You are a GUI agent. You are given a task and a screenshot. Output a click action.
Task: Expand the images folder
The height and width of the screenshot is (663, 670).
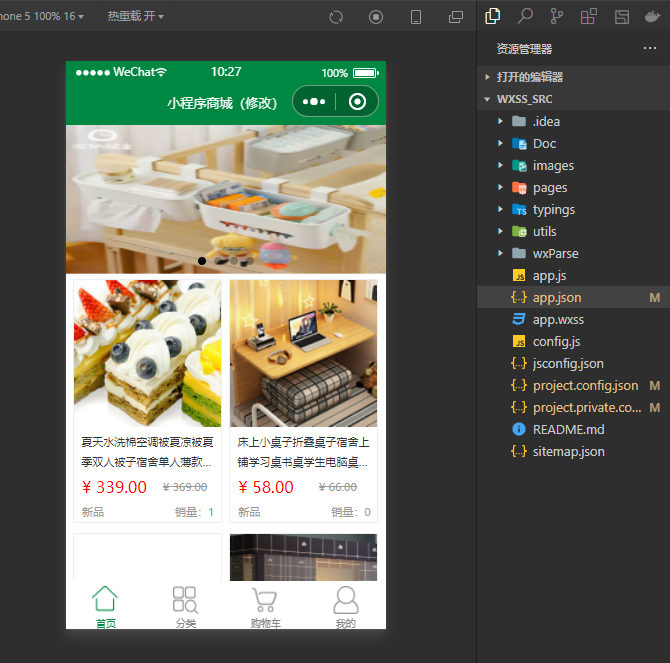(573, 165)
